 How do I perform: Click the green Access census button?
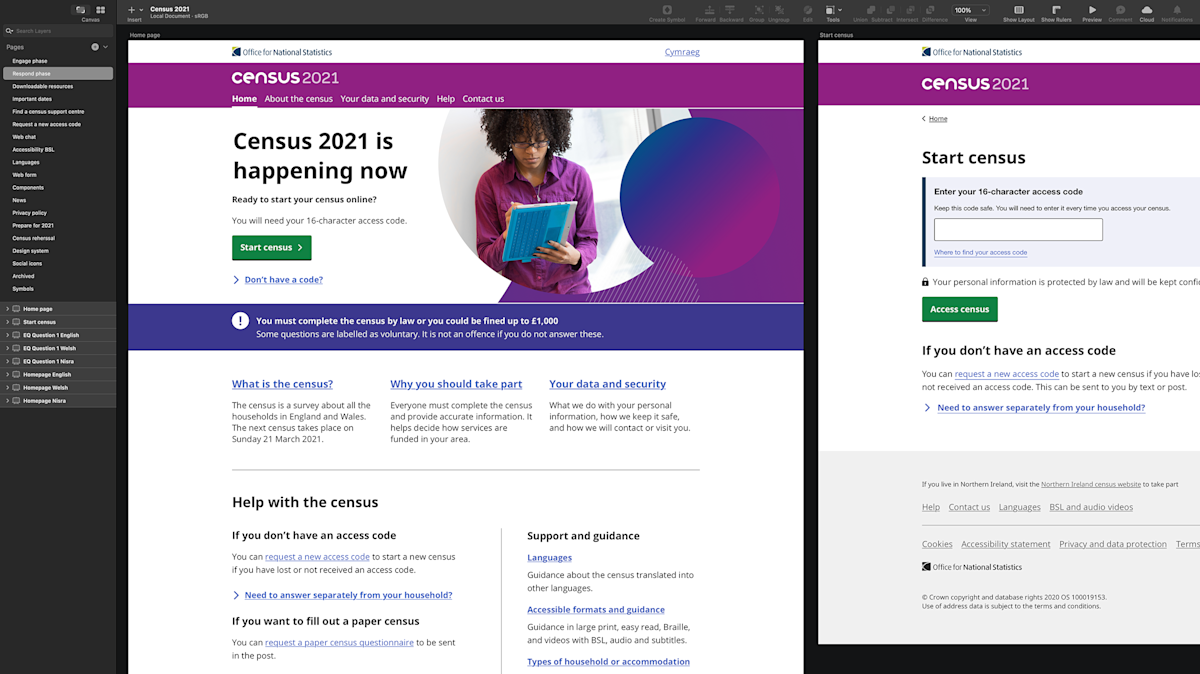click(960, 309)
